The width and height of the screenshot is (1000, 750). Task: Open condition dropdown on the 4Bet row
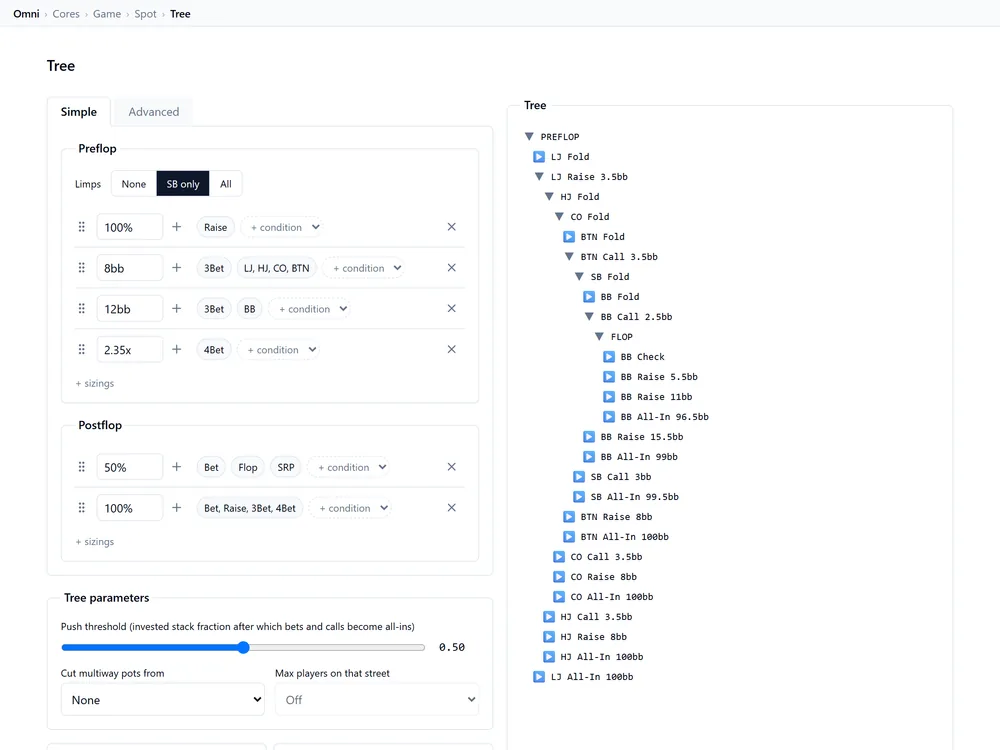coord(278,349)
